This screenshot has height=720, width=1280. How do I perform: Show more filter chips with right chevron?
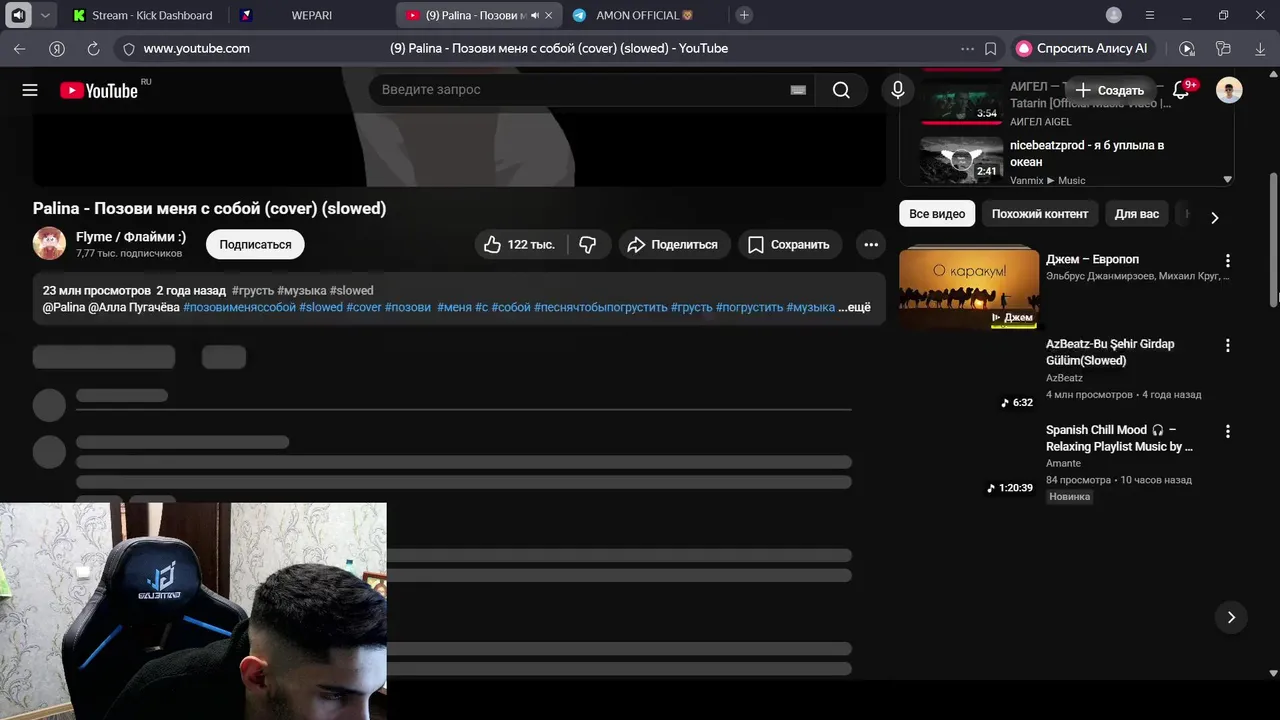(1214, 217)
